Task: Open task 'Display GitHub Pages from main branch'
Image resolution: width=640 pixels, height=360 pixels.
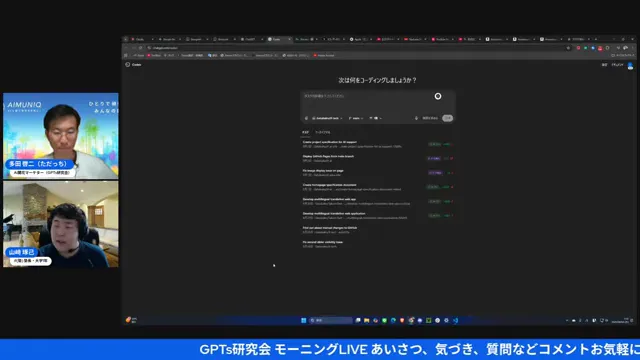Action: (378, 158)
